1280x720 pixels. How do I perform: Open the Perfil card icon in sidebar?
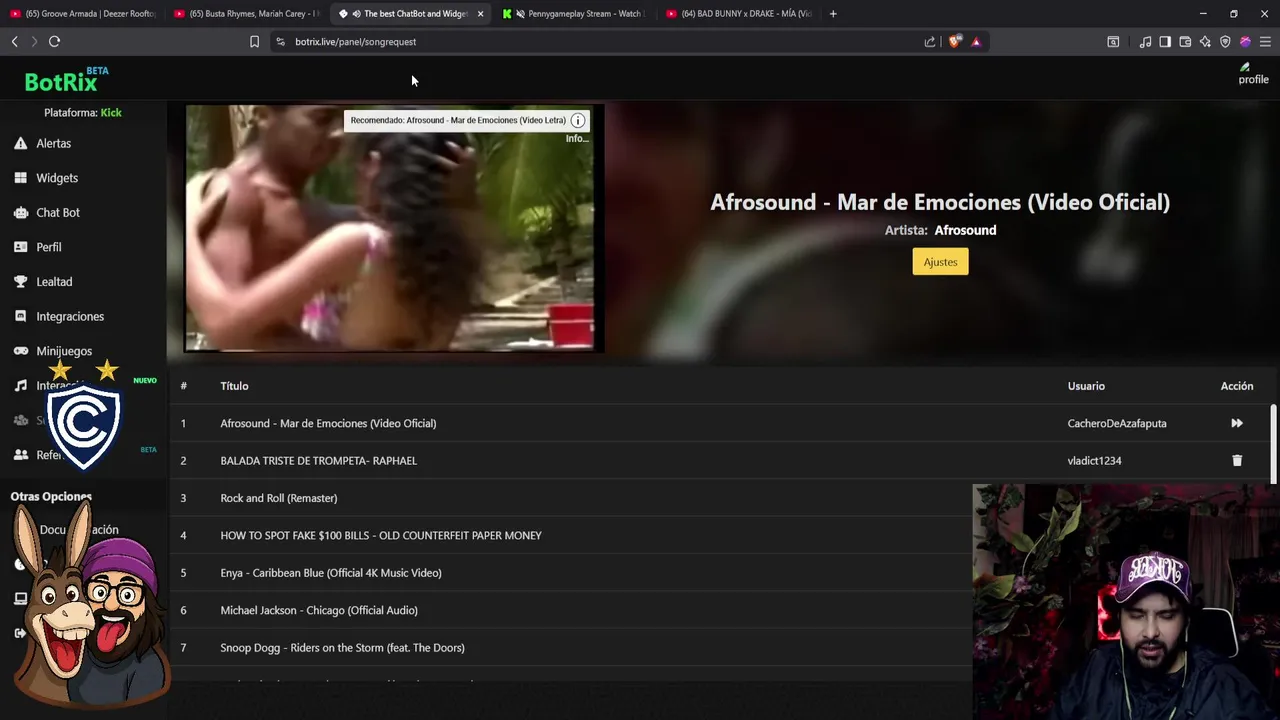(x=20, y=247)
